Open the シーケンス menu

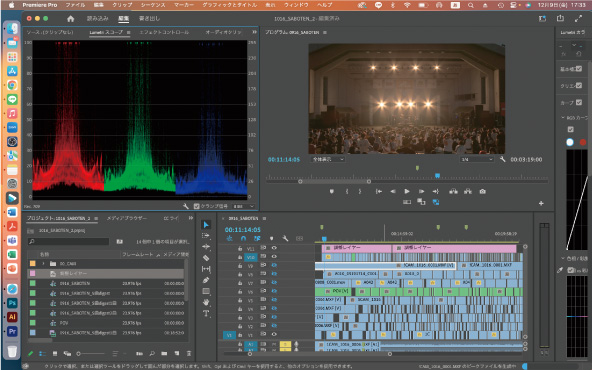coord(153,5)
